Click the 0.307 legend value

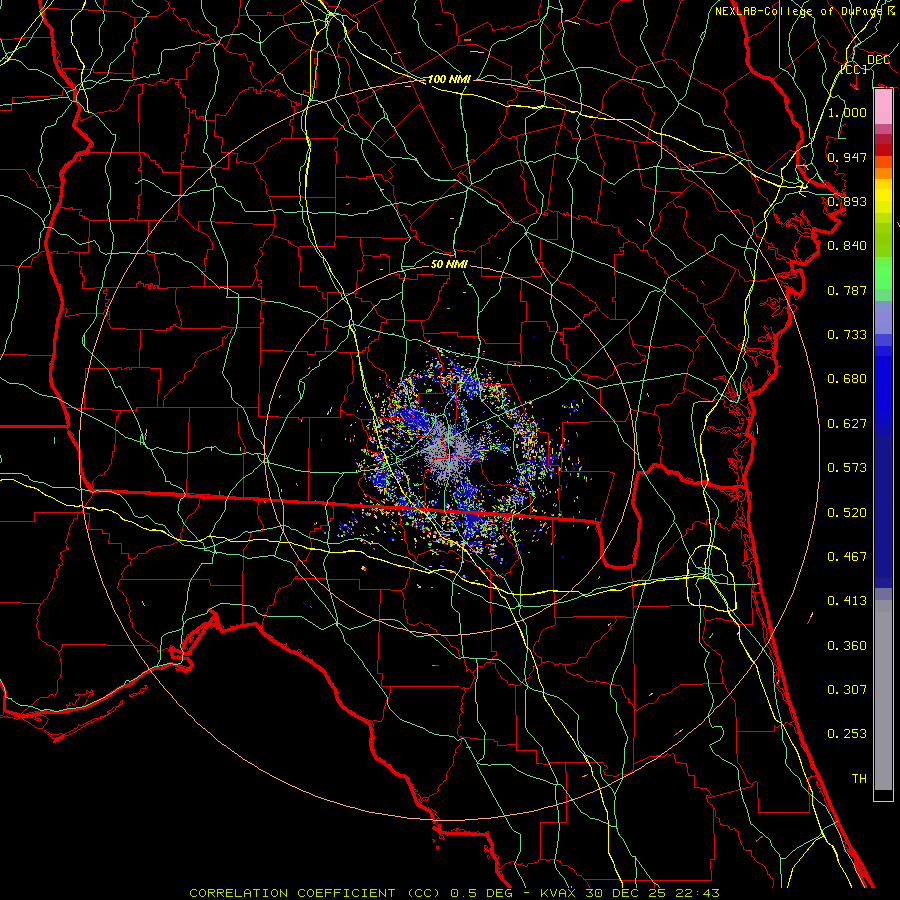coord(847,690)
